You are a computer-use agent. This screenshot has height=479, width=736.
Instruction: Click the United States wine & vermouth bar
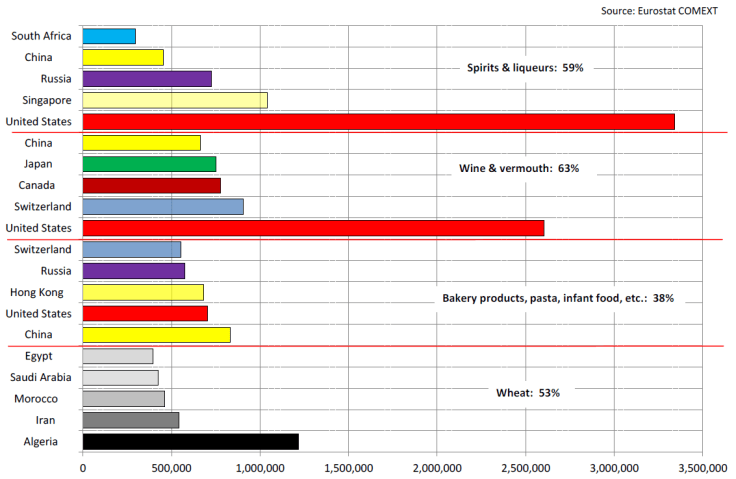pos(313,228)
